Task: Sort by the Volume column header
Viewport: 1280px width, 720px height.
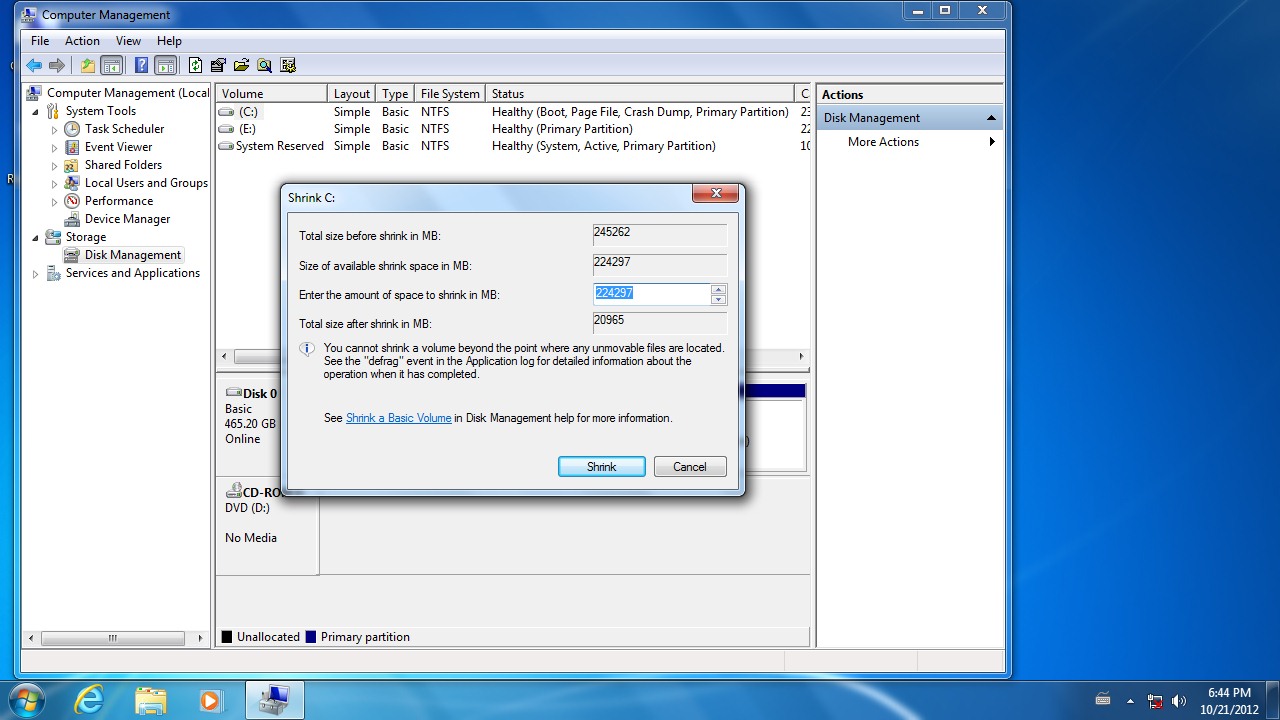Action: pos(272,94)
